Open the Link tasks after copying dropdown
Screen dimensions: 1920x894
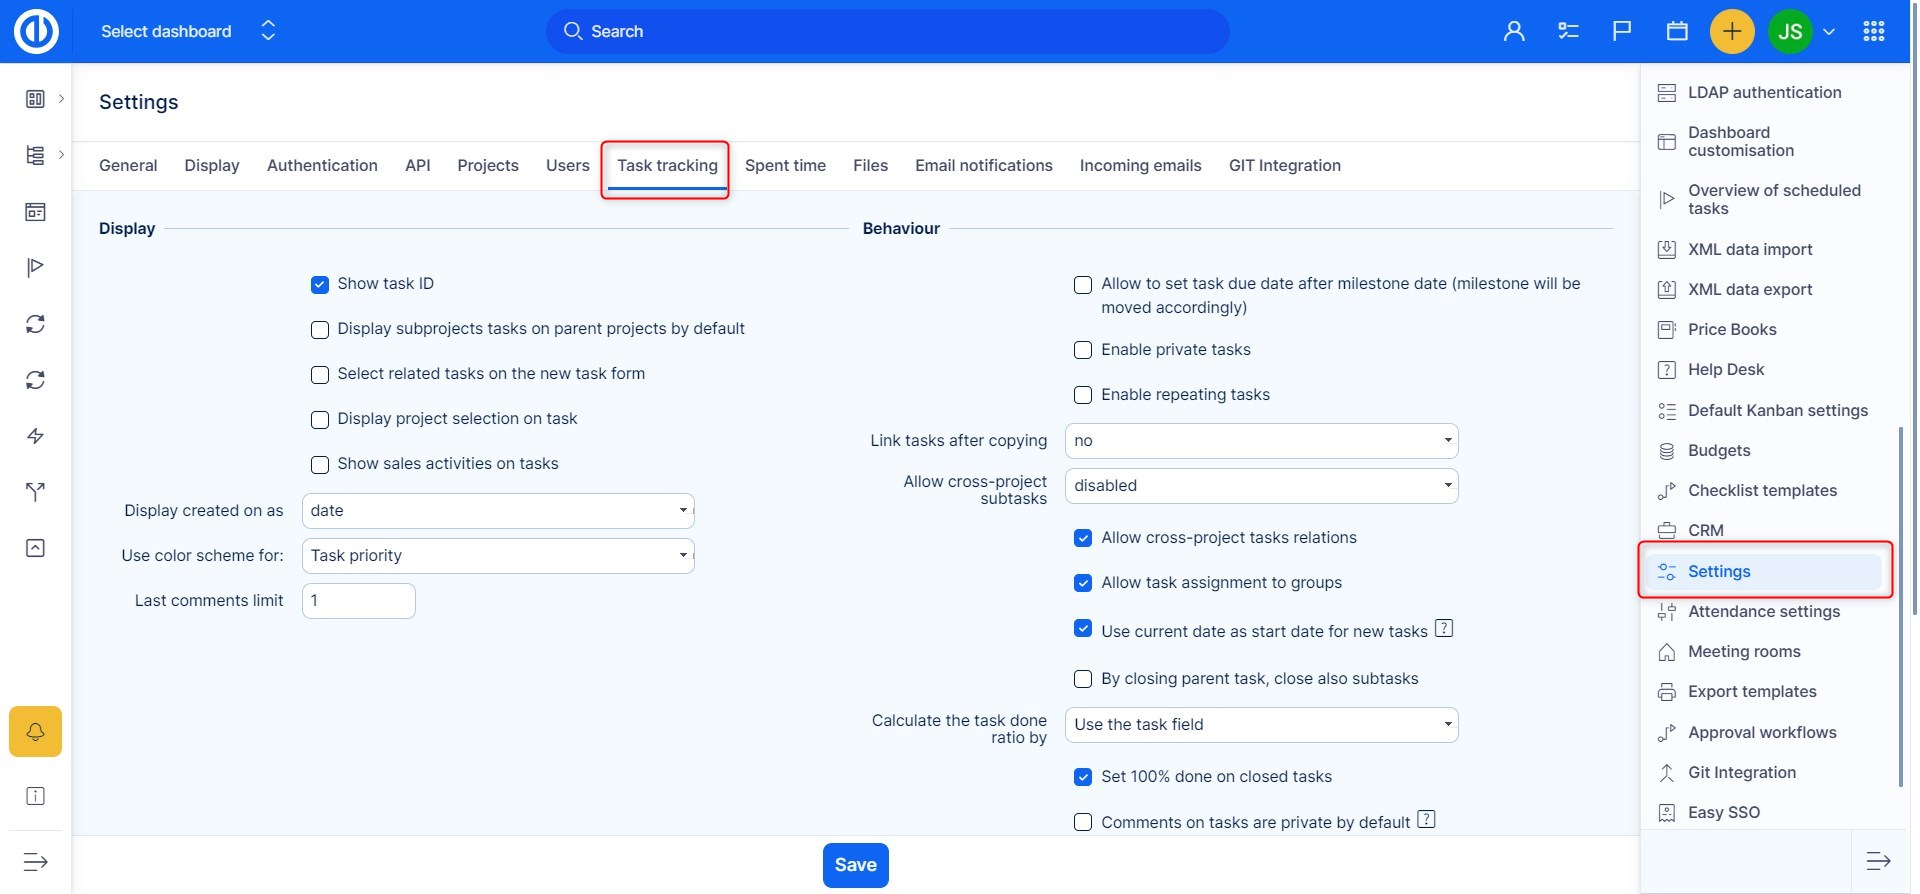(1261, 441)
